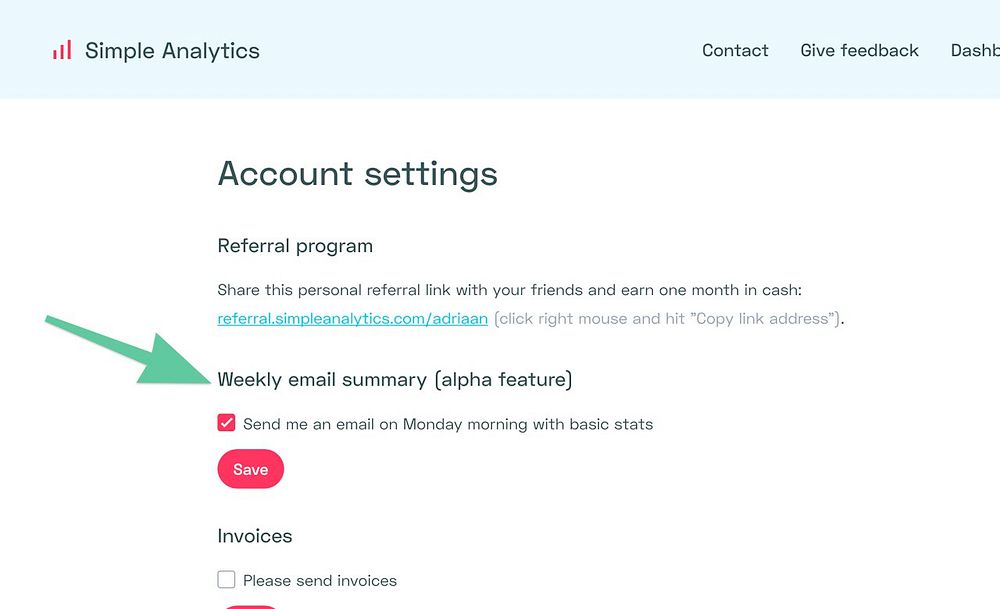This screenshot has height=609, width=1000.
Task: Enable the Please send invoices checkbox
Action: pyautogui.click(x=227, y=580)
